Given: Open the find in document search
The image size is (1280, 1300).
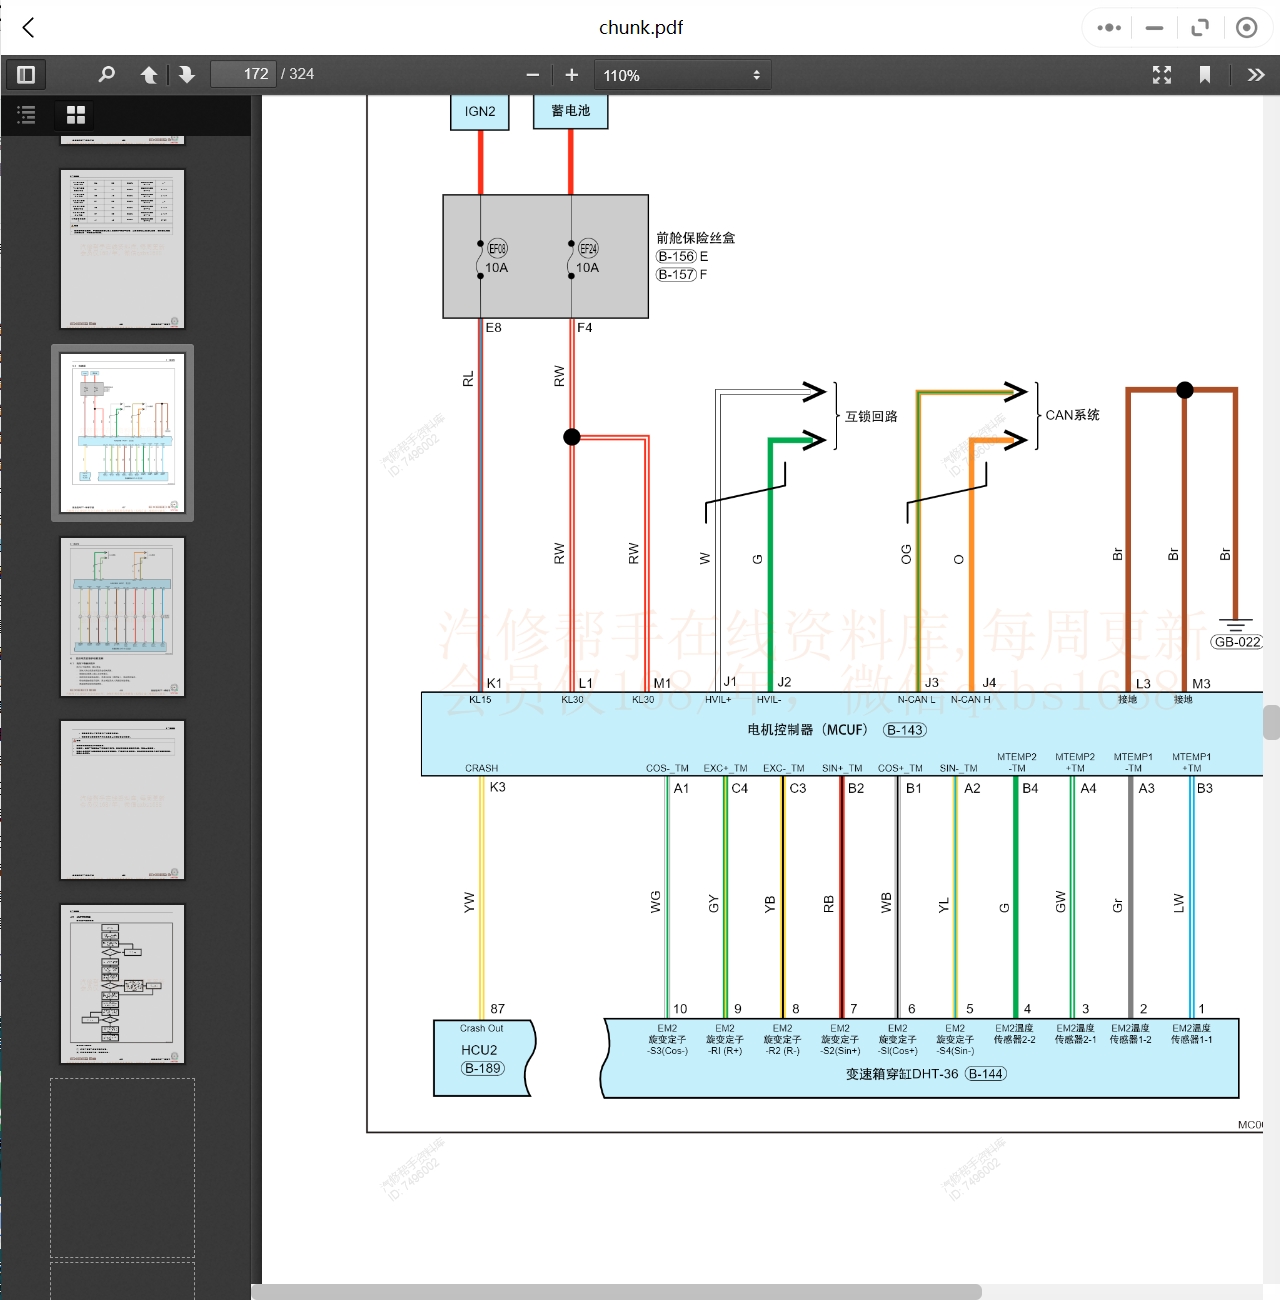Looking at the screenshot, I should point(106,75).
